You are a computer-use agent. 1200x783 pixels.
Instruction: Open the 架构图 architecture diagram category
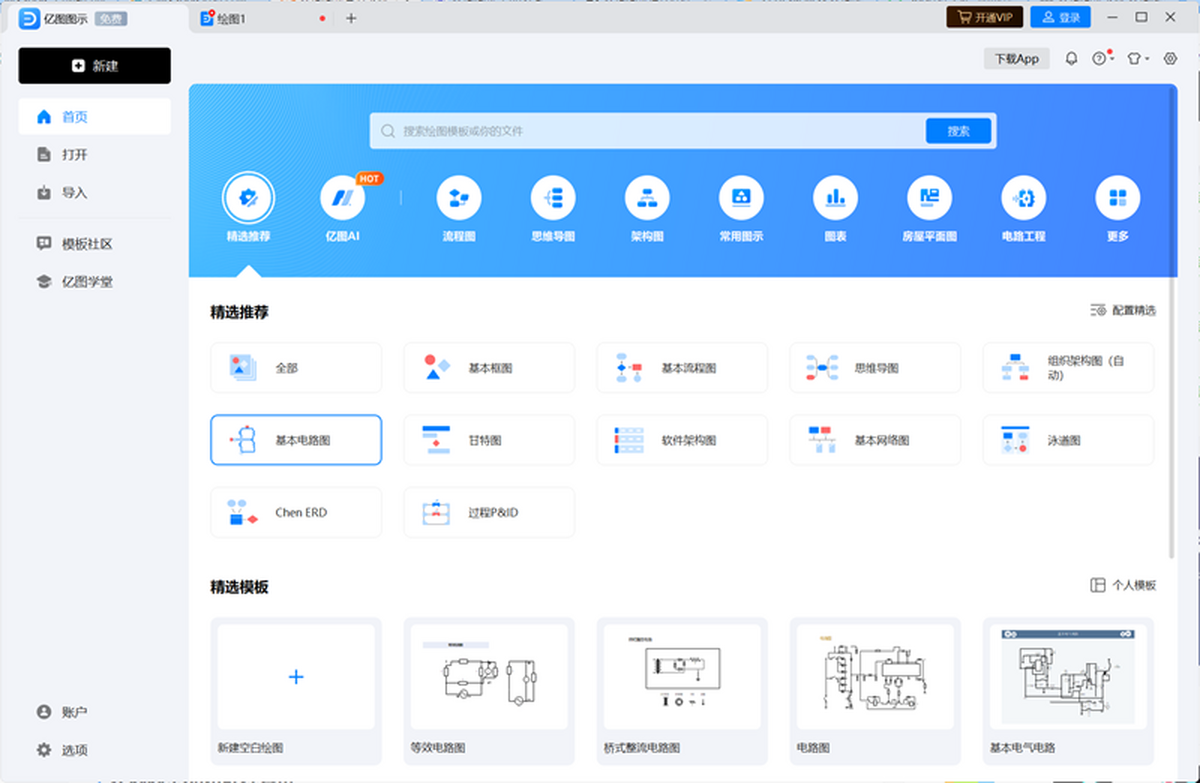point(647,200)
